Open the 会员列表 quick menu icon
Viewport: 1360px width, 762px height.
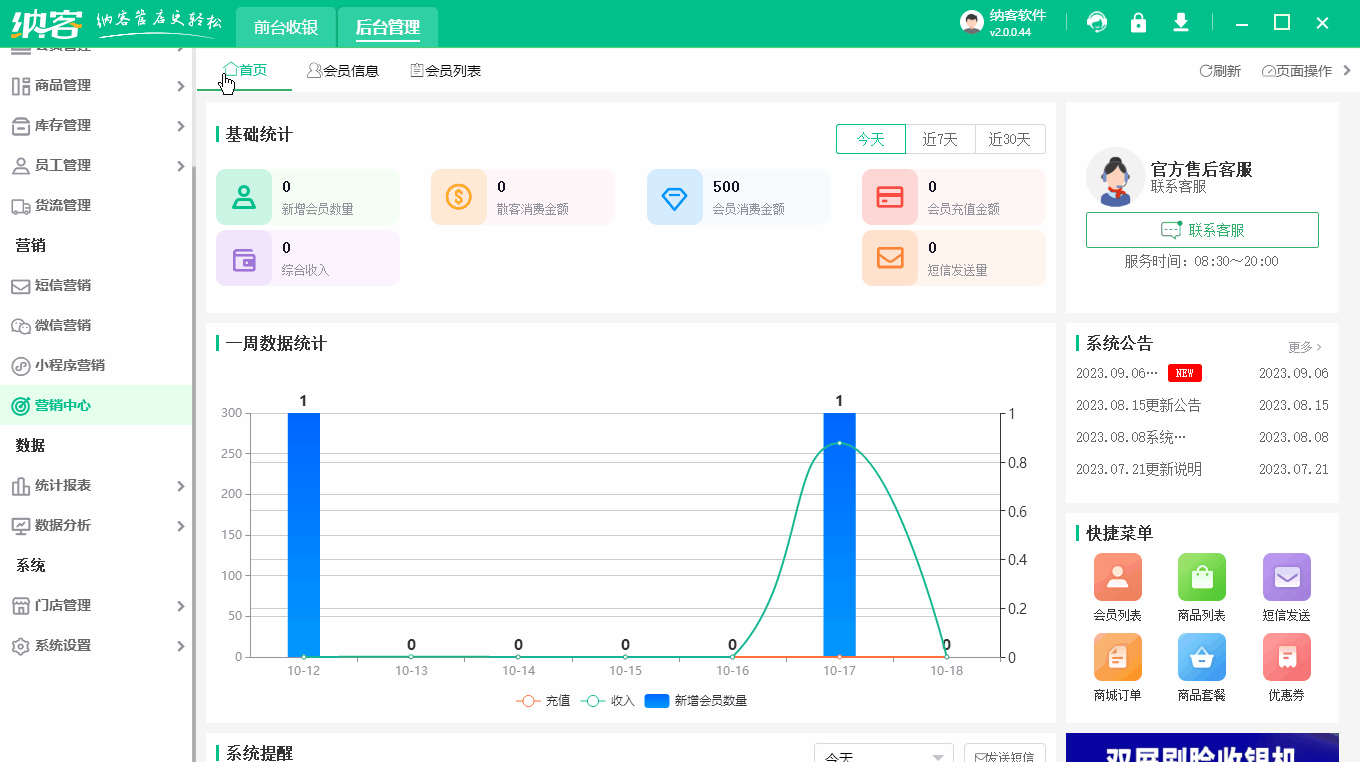(1117, 578)
